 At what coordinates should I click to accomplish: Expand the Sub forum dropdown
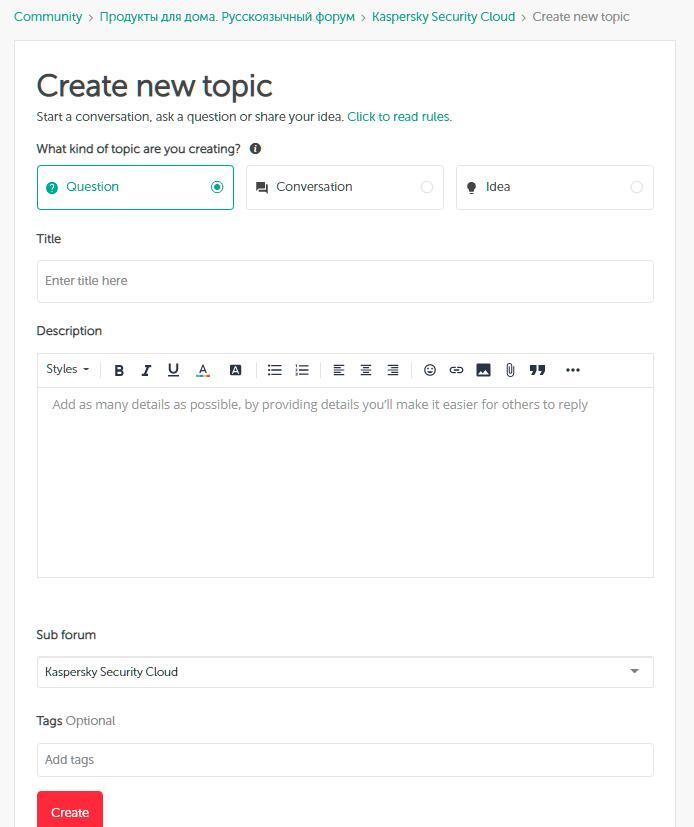tap(345, 672)
